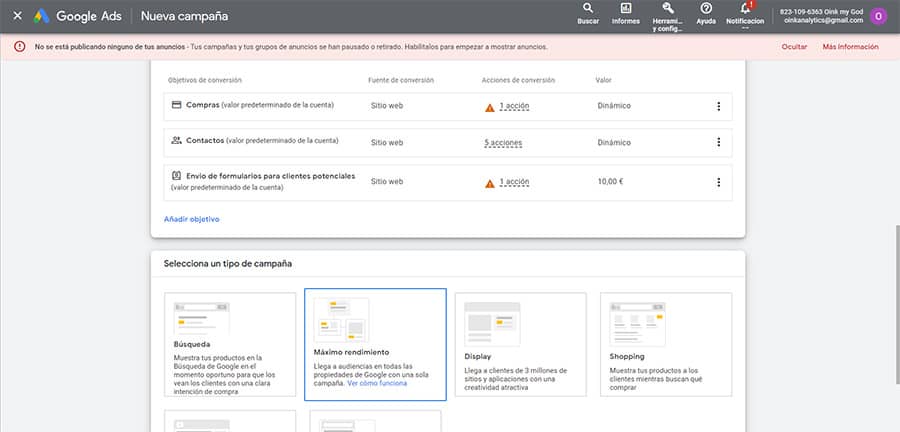
Task: Click the Máximo rendimiento card illustration
Action: (342, 320)
